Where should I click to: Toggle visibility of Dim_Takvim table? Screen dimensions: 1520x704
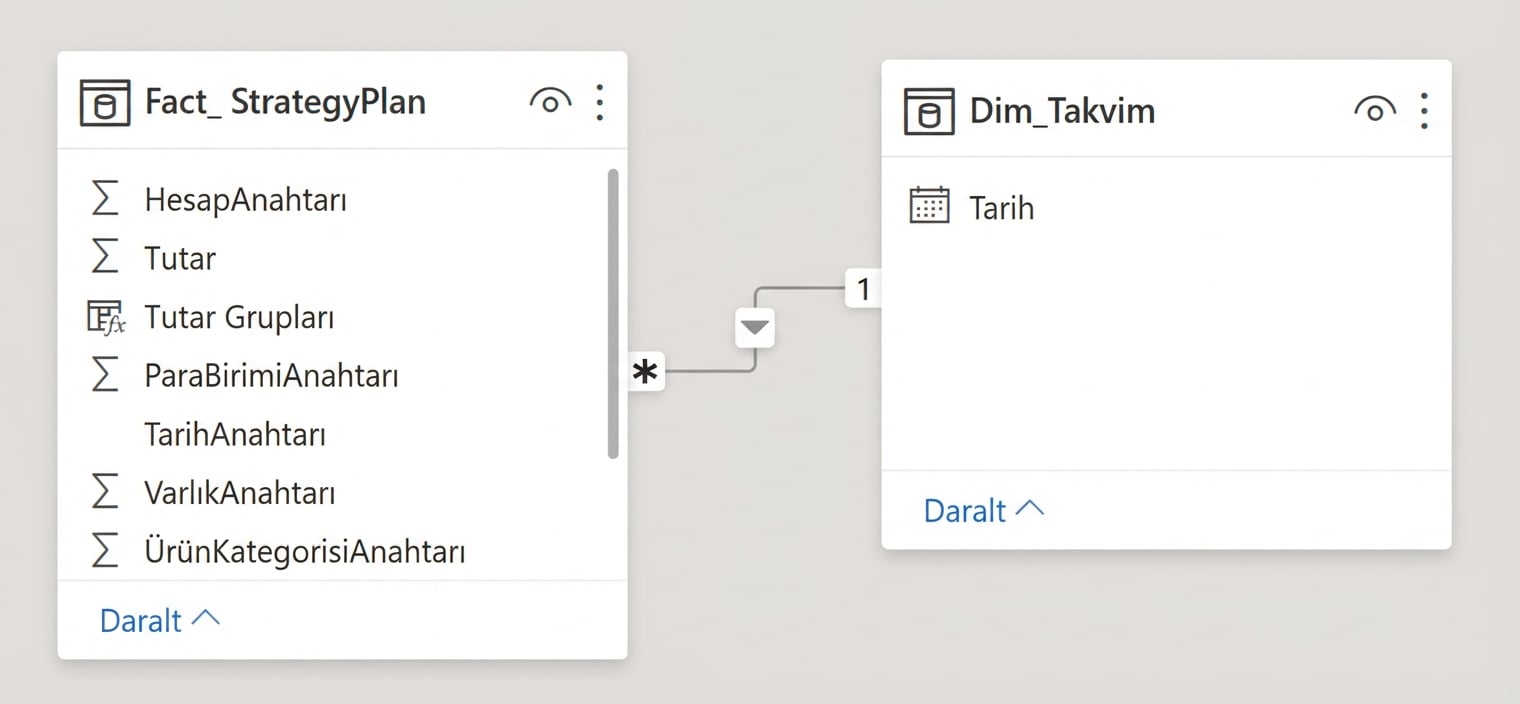1374,111
